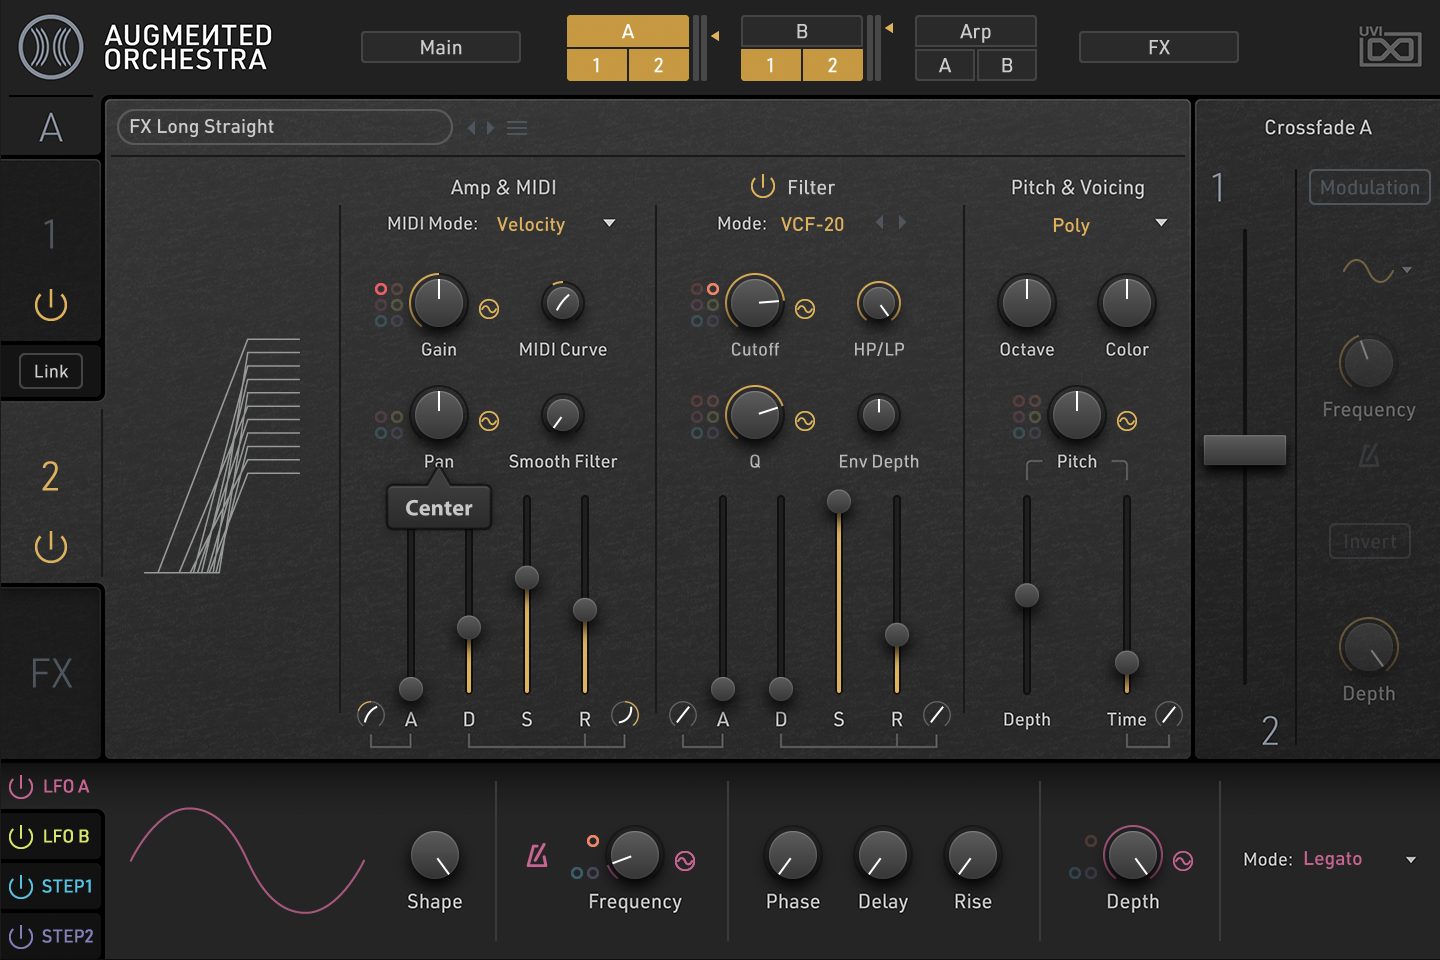This screenshot has width=1440, height=960.
Task: Click the sample waveform layer display
Action: [223, 456]
